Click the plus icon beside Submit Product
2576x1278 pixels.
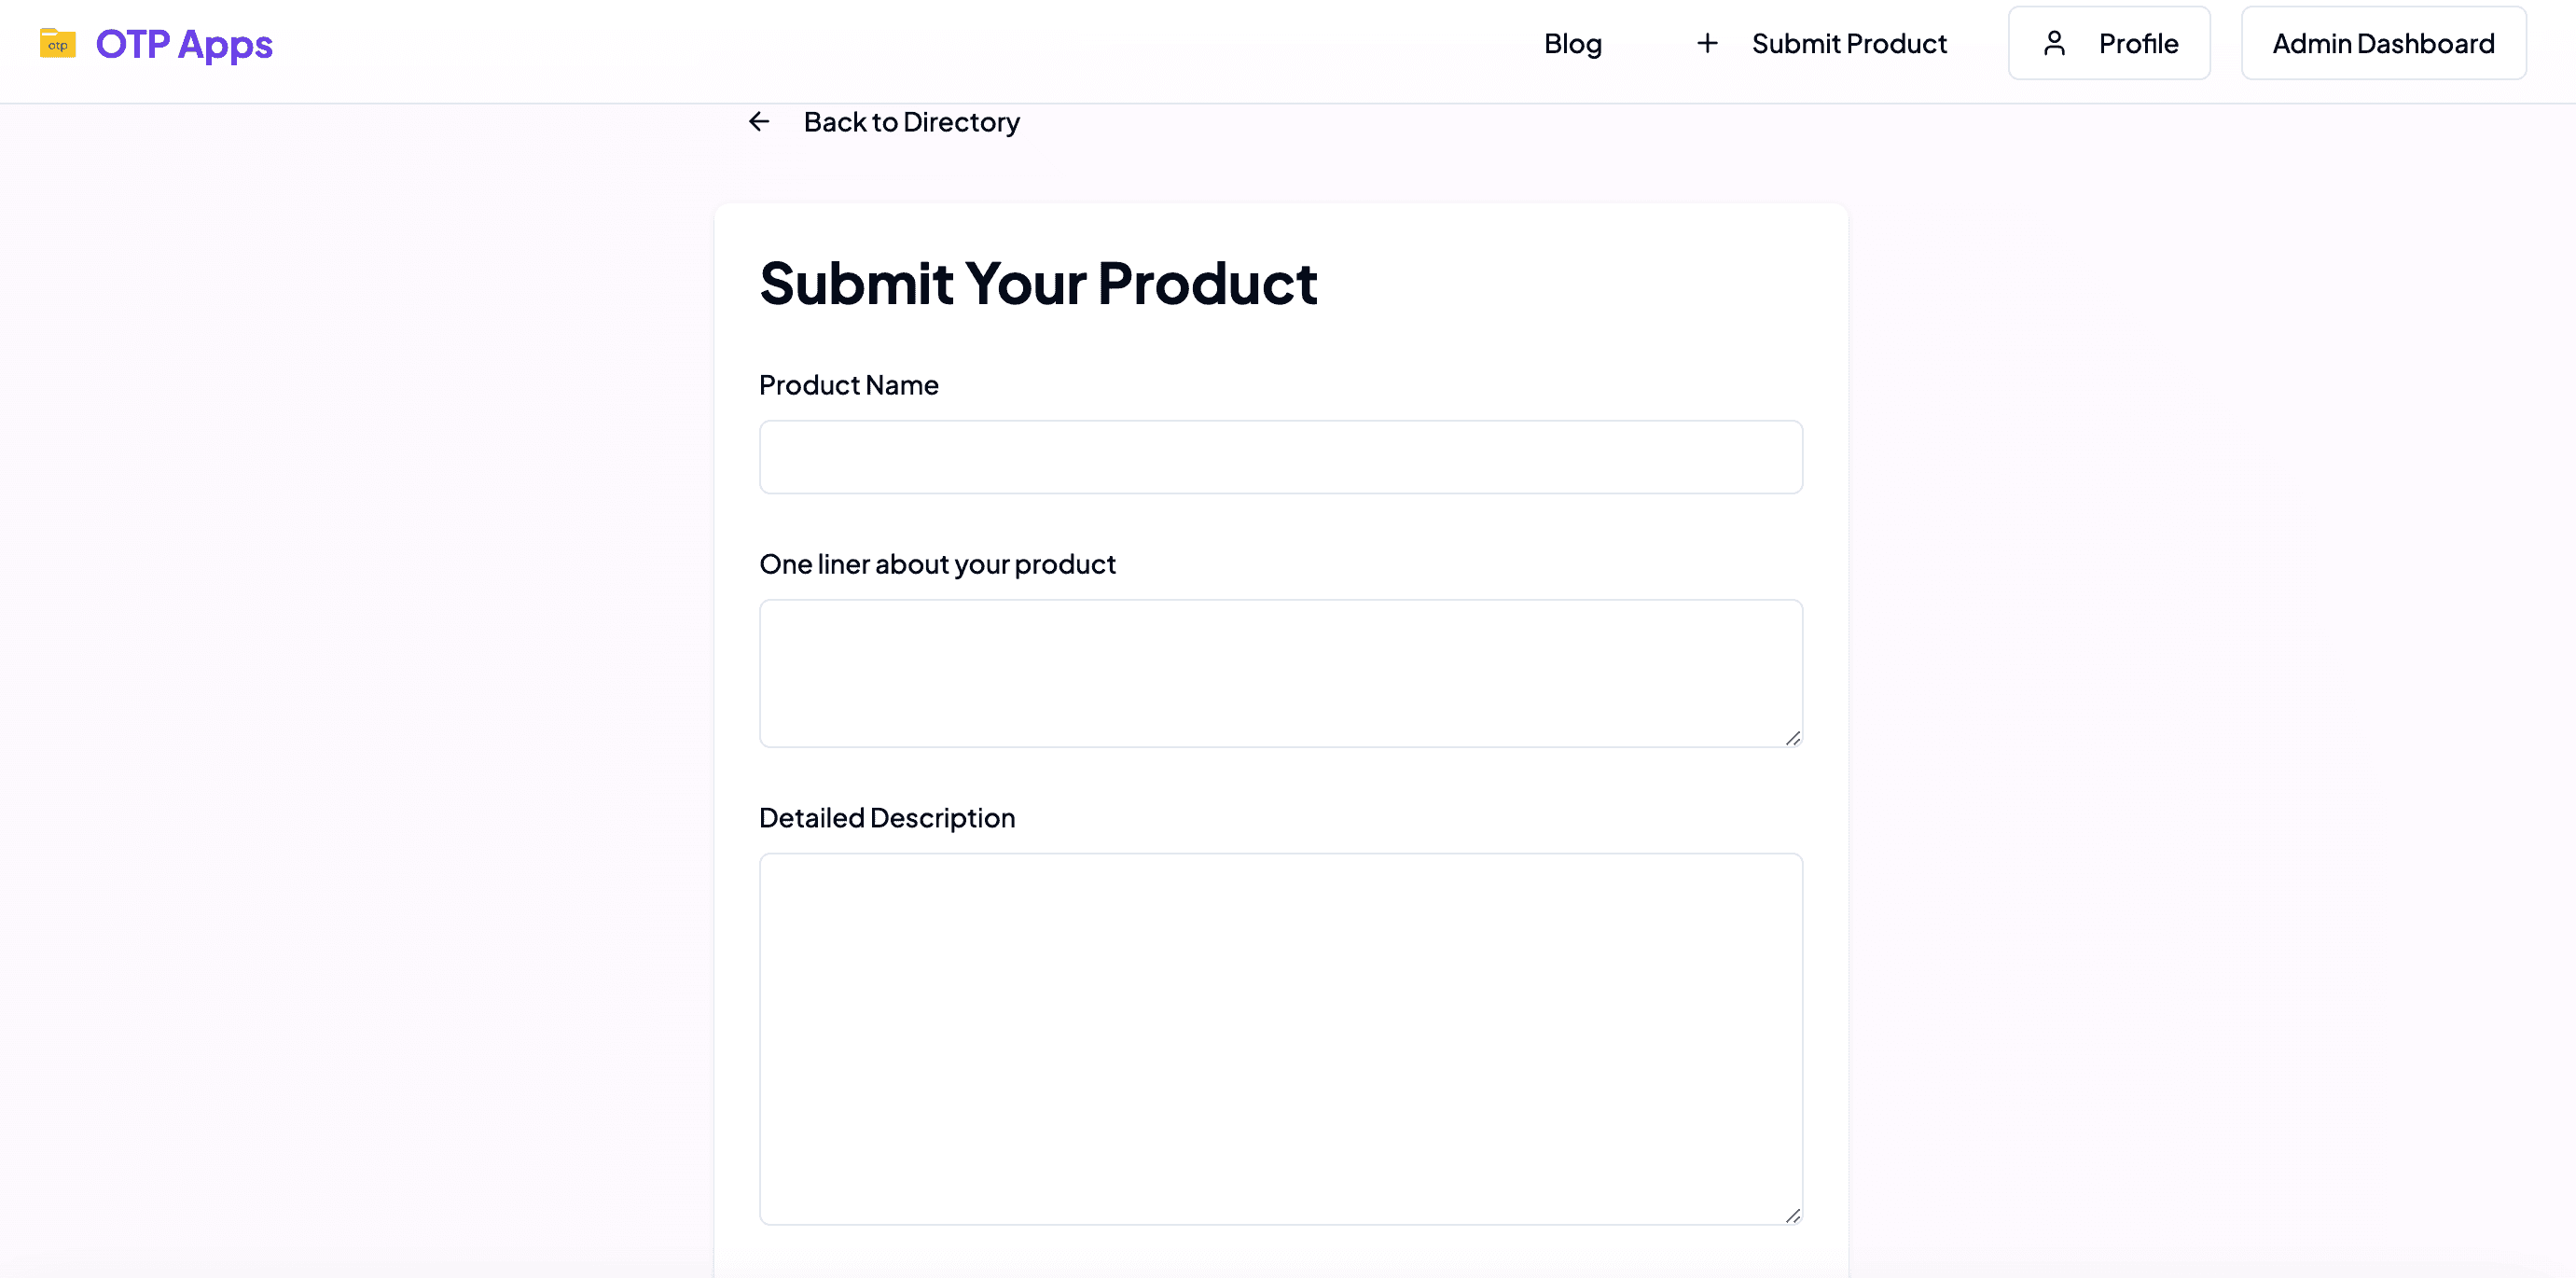tap(1707, 43)
